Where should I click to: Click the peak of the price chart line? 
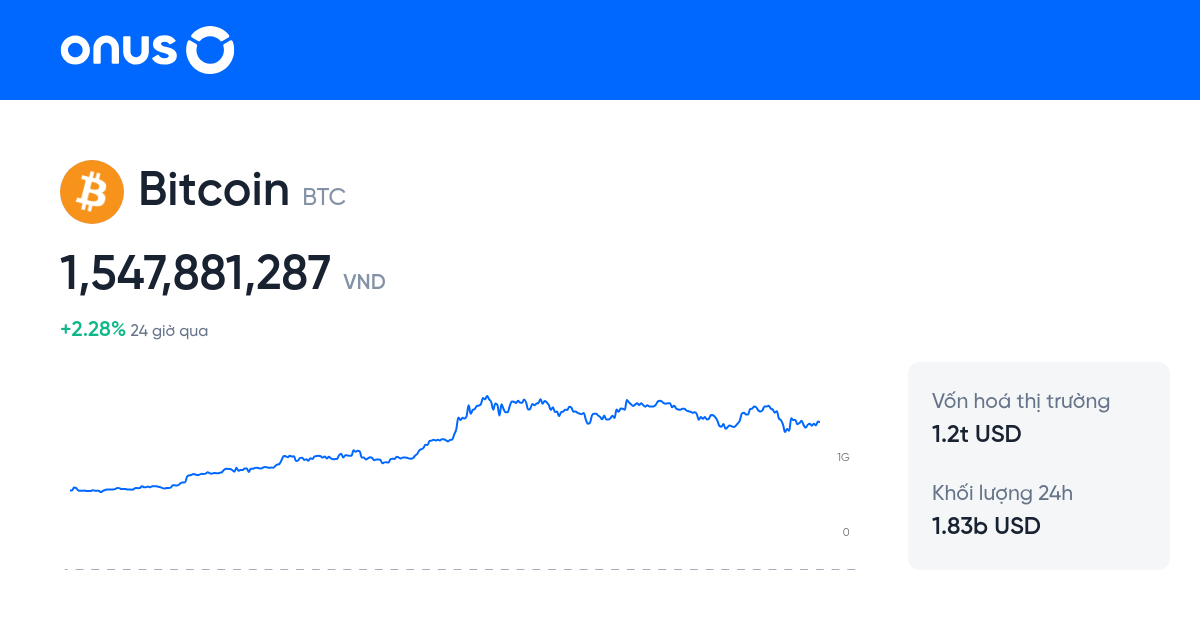pyautogui.click(x=485, y=397)
